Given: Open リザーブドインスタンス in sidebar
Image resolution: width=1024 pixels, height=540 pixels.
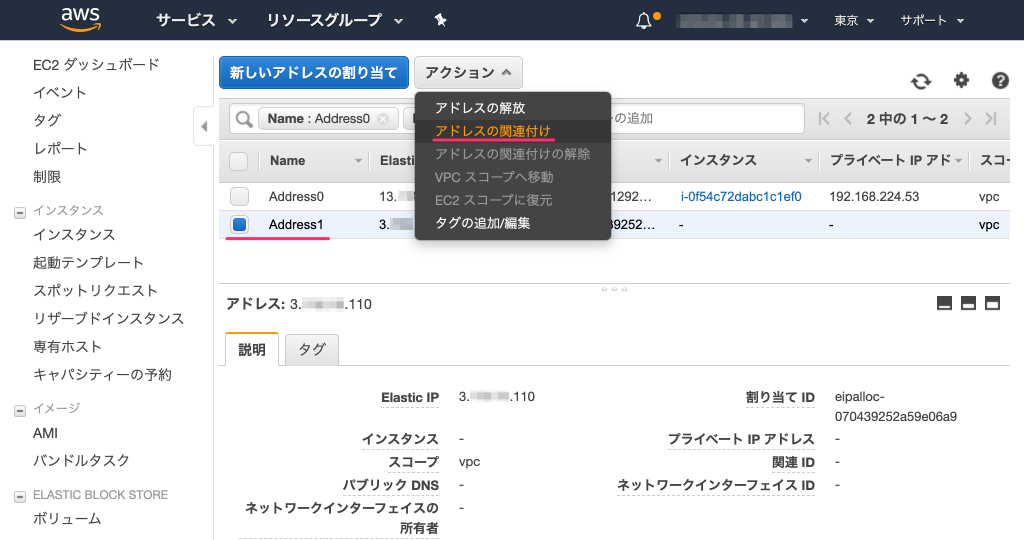Looking at the screenshot, I should (108, 319).
